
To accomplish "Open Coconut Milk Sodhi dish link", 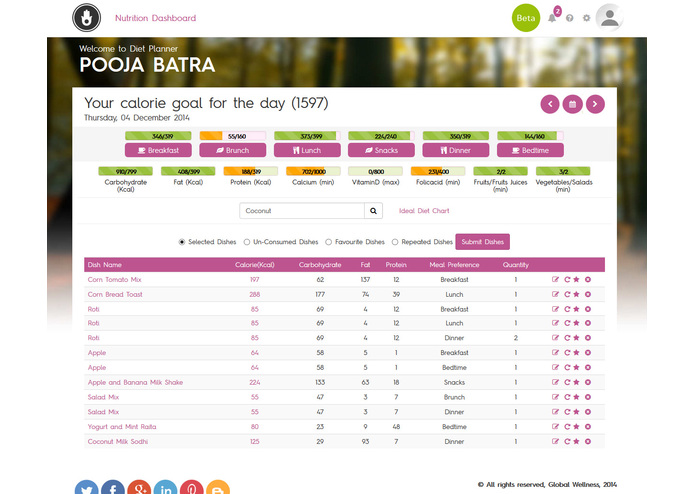I will pyautogui.click(x=118, y=442).
